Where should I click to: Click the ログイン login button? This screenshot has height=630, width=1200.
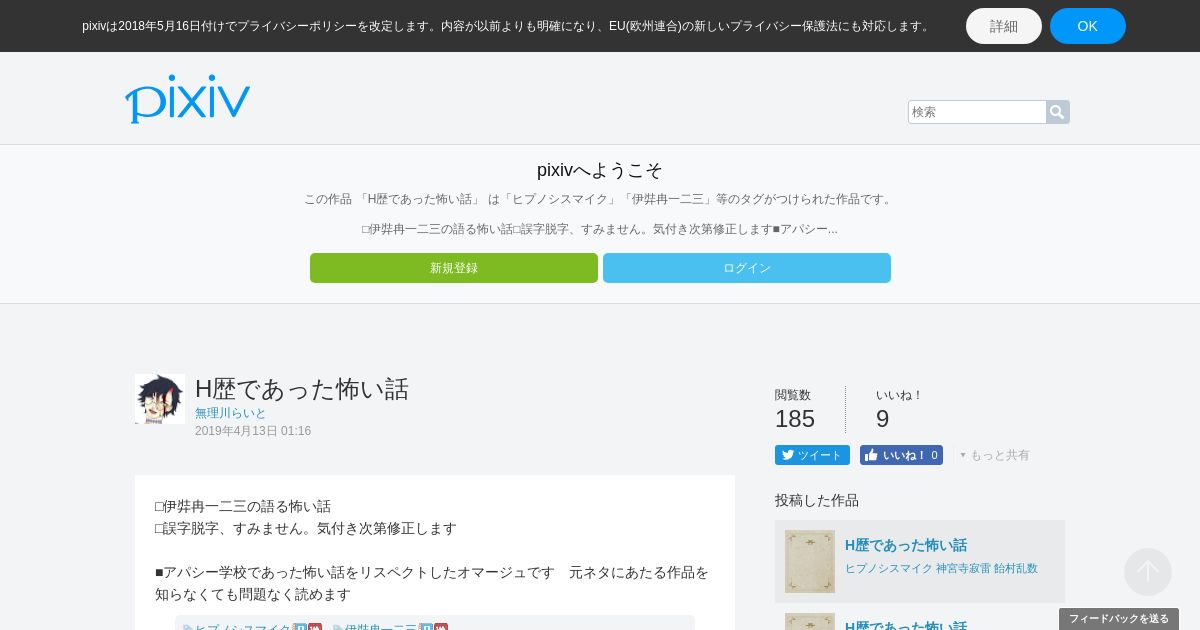(x=747, y=268)
